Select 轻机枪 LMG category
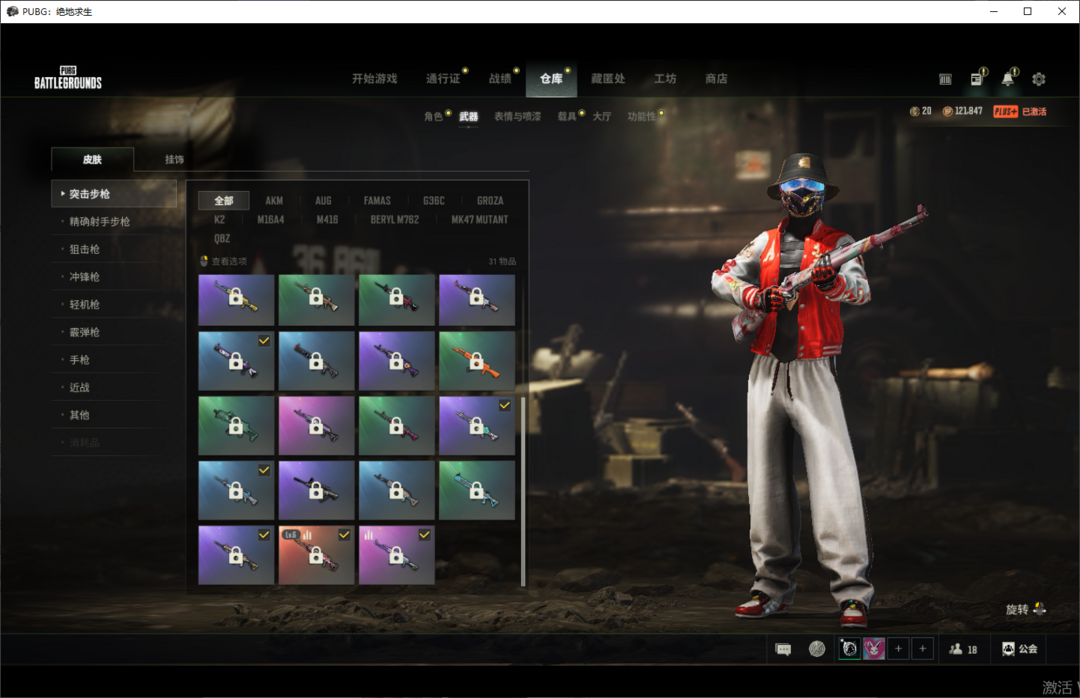Image resolution: width=1080 pixels, height=698 pixels. 114,304
